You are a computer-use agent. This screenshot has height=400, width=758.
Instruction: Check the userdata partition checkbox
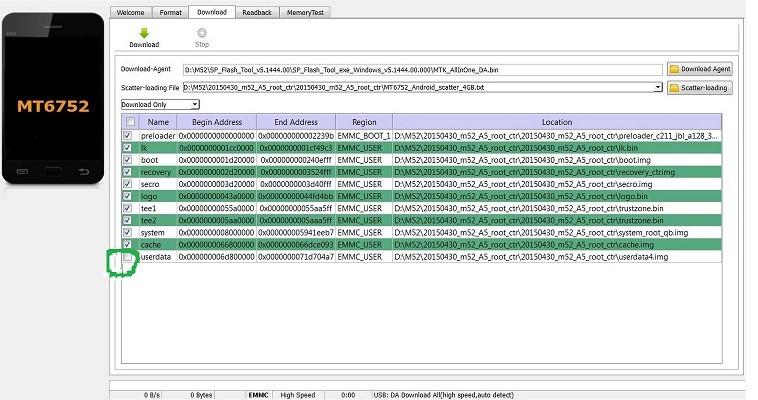[x=128, y=257]
